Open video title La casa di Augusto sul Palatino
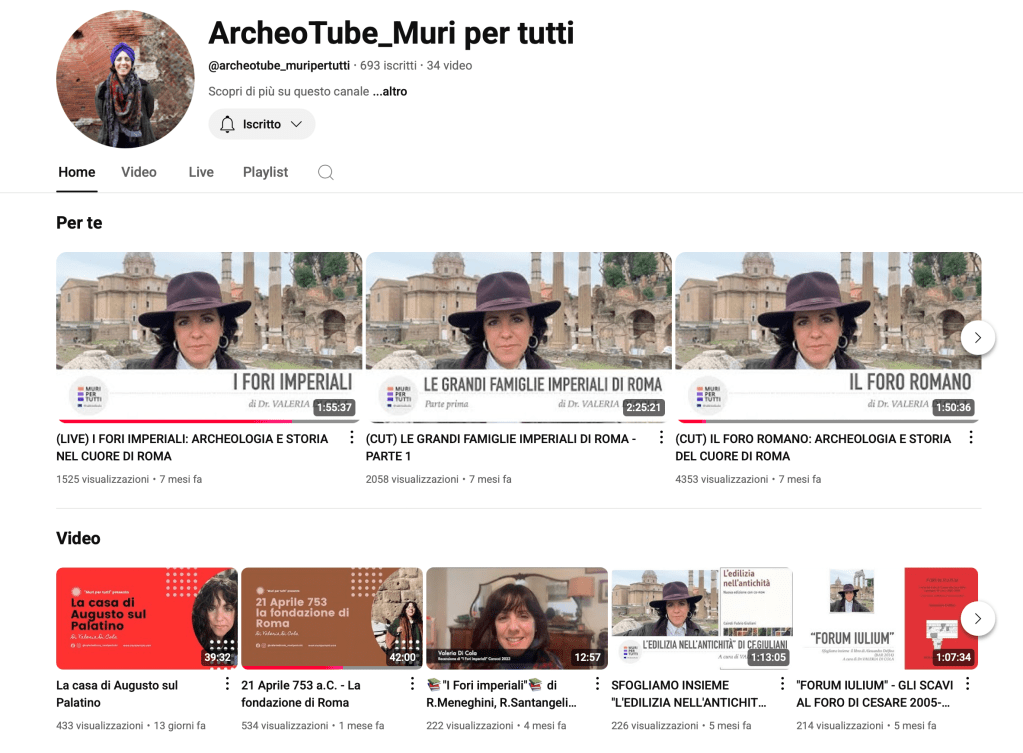Screen dimensions: 1023x753 pyautogui.click(x=117, y=693)
